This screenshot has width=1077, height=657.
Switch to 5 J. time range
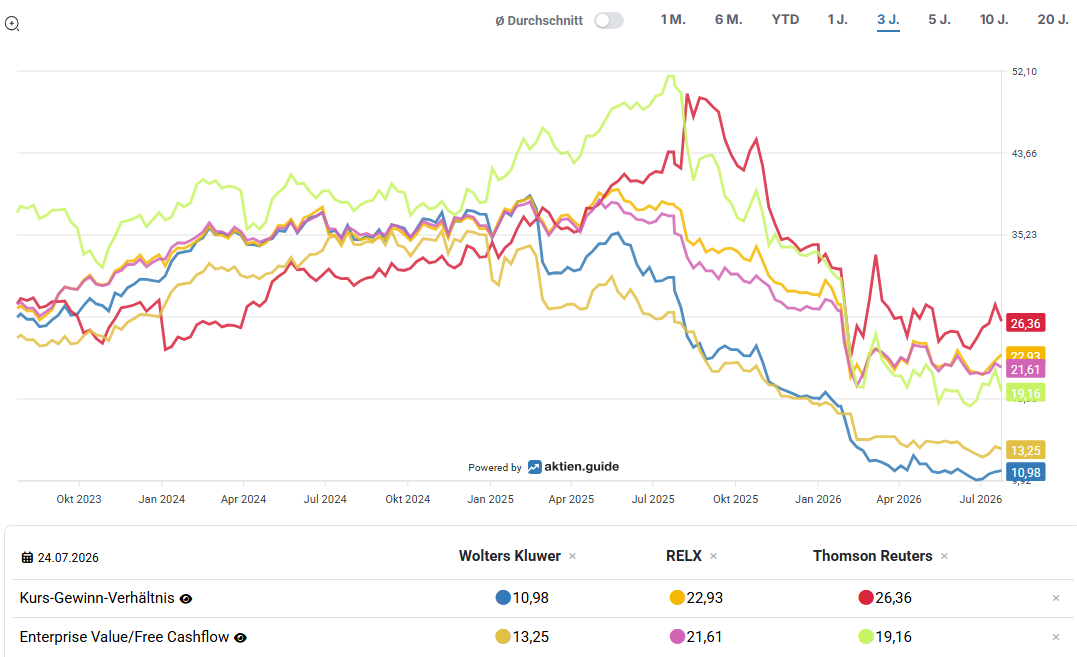coord(939,19)
